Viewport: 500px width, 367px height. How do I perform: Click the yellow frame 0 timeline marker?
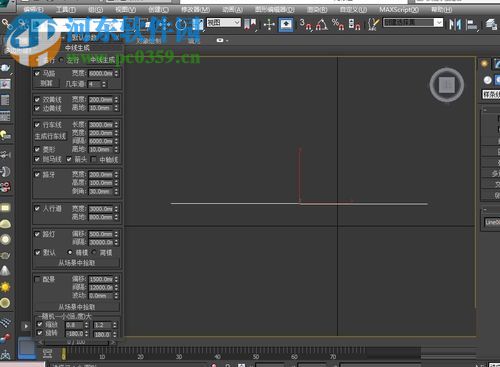(63, 353)
